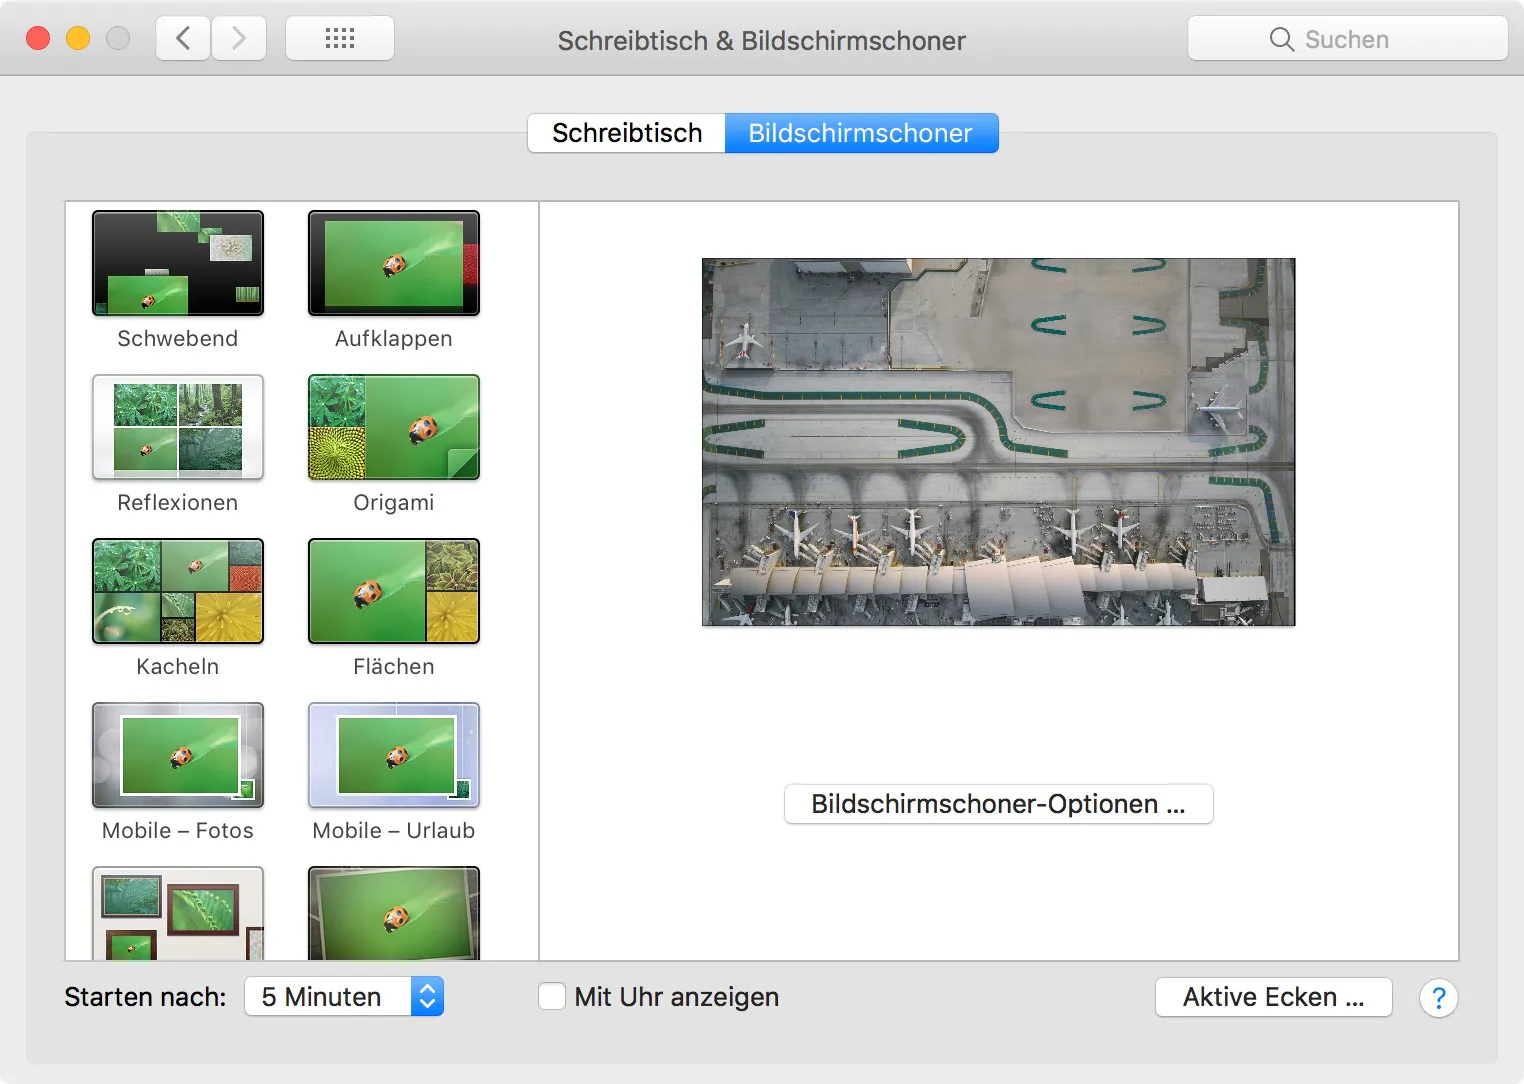Select the Schwebend screensaver thumbnail
This screenshot has height=1084, width=1524.
coord(178,263)
